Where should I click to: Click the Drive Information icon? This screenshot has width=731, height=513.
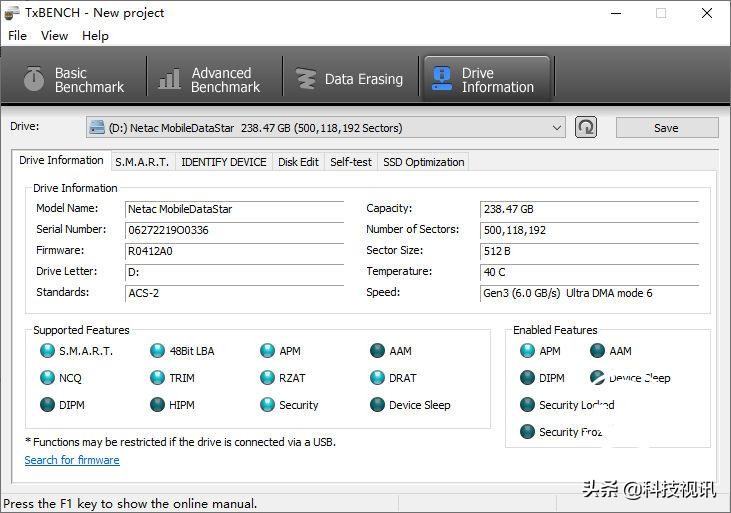pos(441,79)
